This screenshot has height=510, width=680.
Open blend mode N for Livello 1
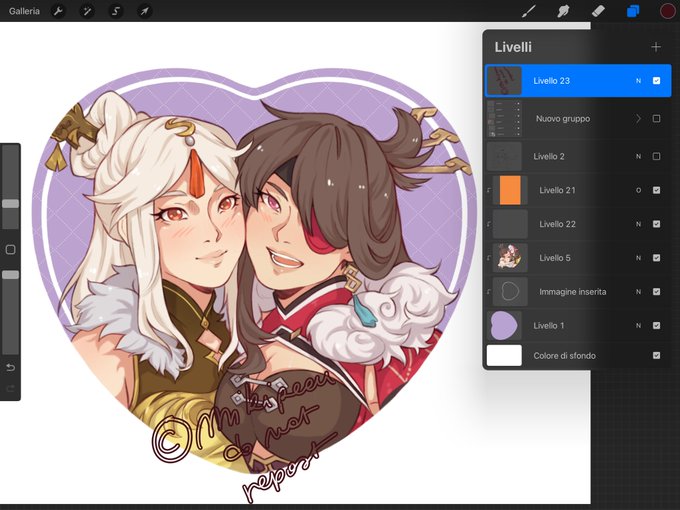point(638,325)
